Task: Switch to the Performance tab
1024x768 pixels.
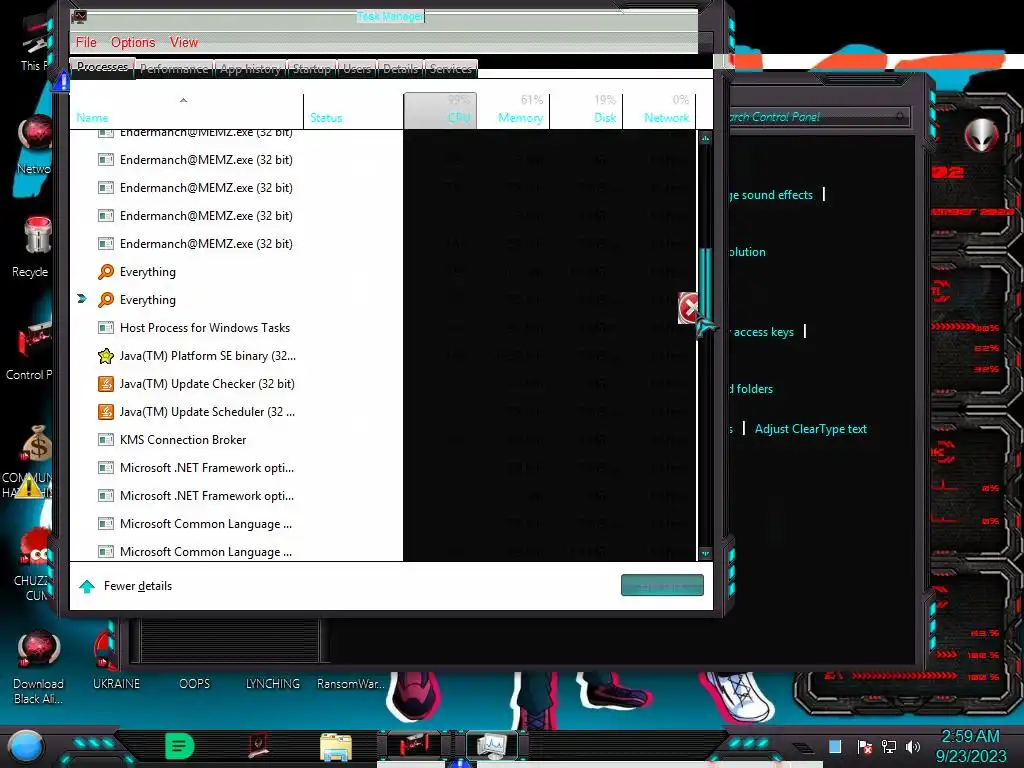Action: click(174, 69)
